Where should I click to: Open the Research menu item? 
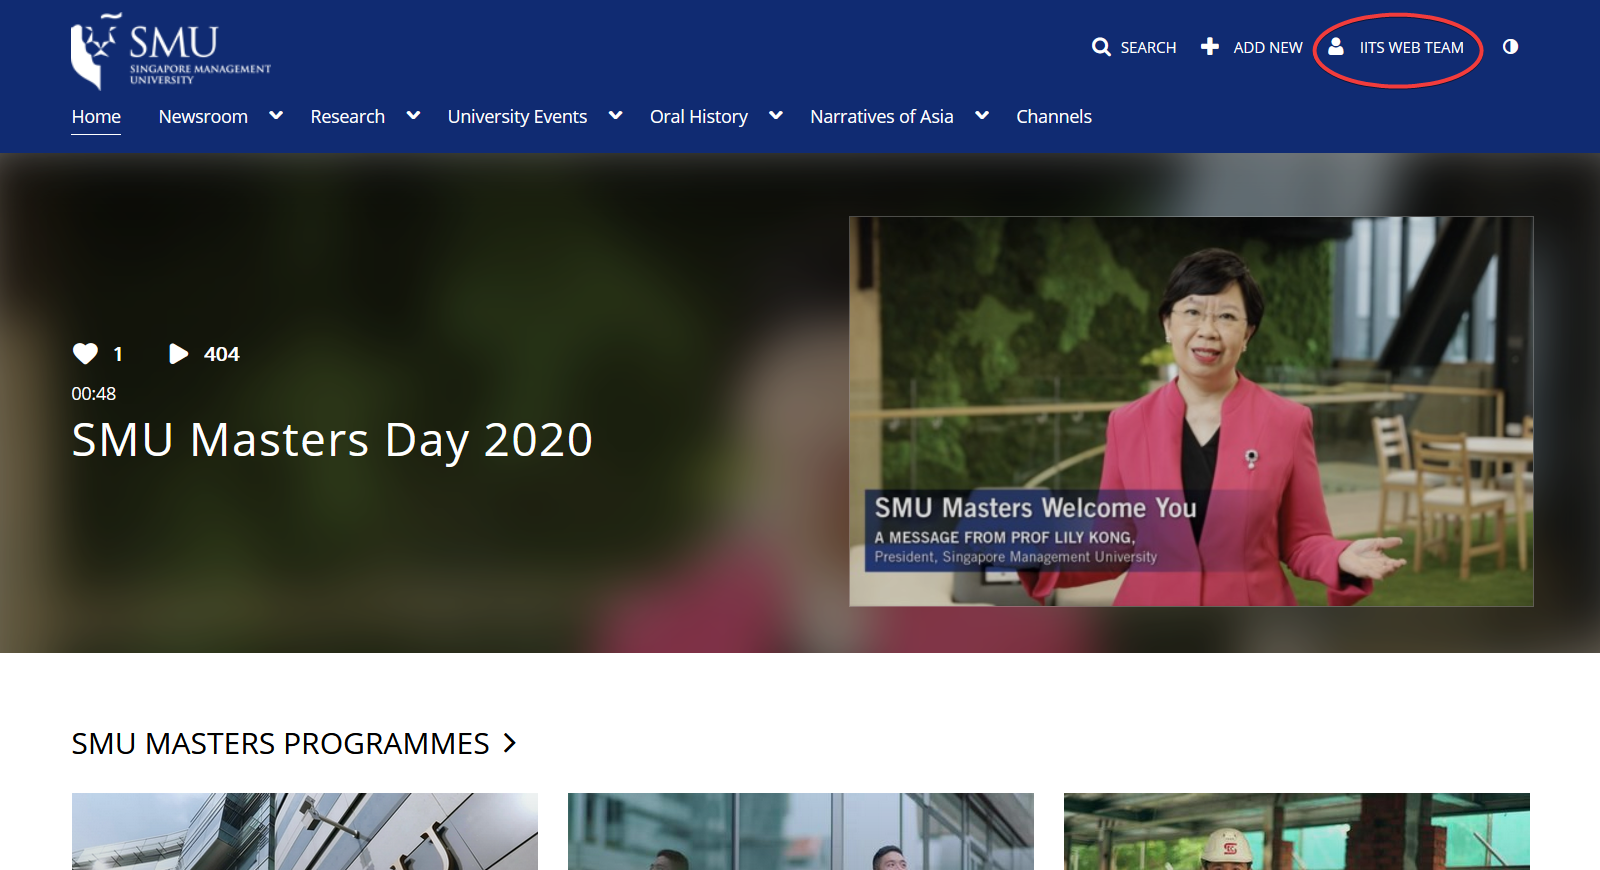[x=347, y=117]
